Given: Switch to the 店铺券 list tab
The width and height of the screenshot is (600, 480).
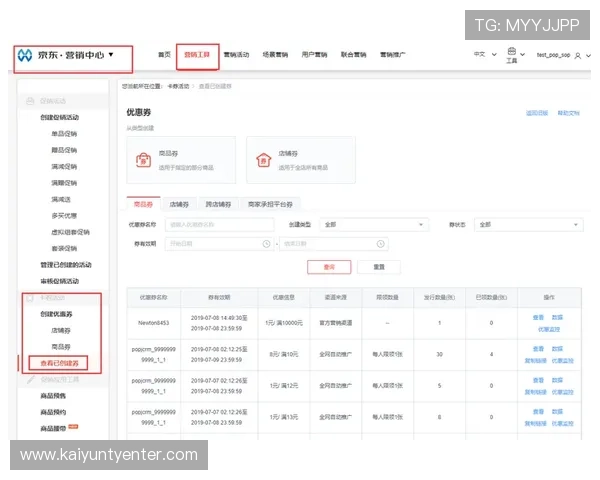Looking at the screenshot, I should point(179,204).
